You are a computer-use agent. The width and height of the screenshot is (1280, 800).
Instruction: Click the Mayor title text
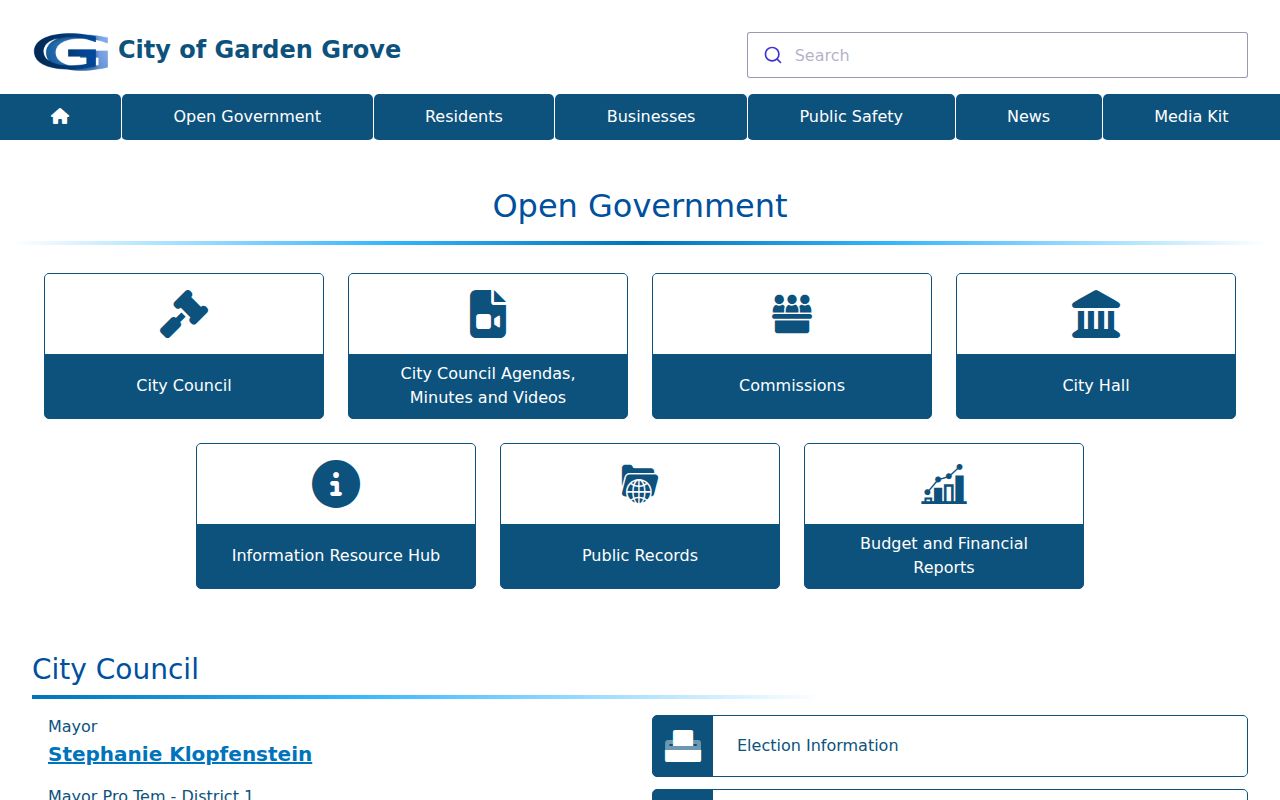pyautogui.click(x=73, y=727)
